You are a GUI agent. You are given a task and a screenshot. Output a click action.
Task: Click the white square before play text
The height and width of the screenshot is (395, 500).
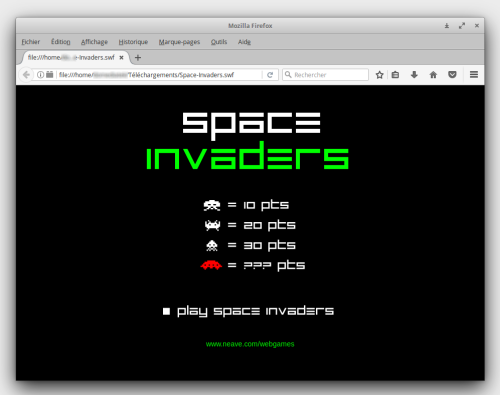tap(166, 311)
